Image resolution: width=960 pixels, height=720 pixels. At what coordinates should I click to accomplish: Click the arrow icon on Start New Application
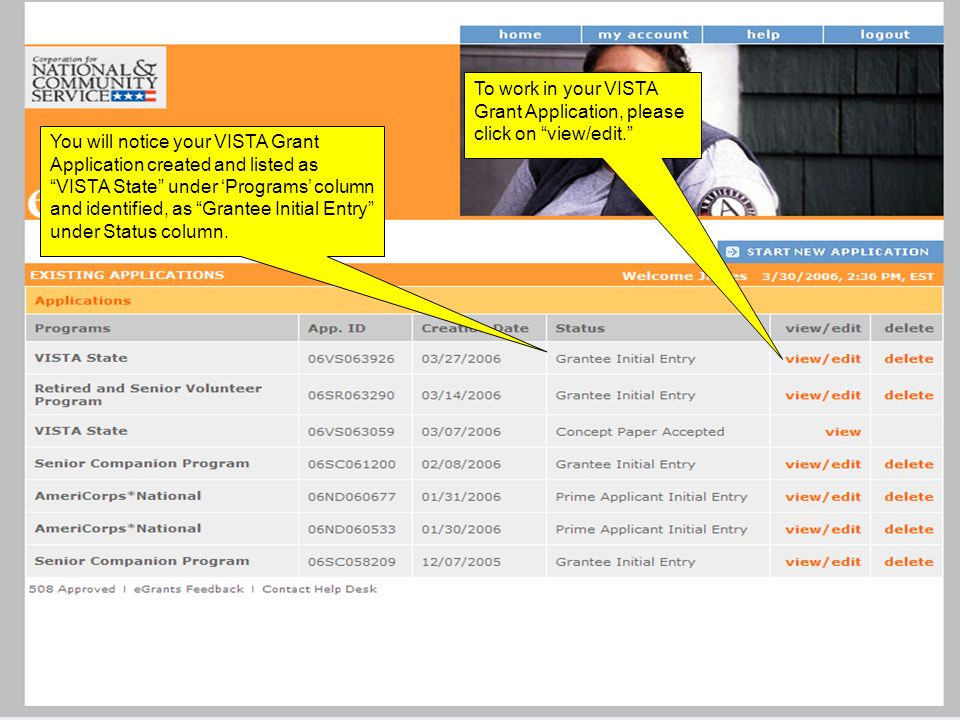(x=732, y=252)
